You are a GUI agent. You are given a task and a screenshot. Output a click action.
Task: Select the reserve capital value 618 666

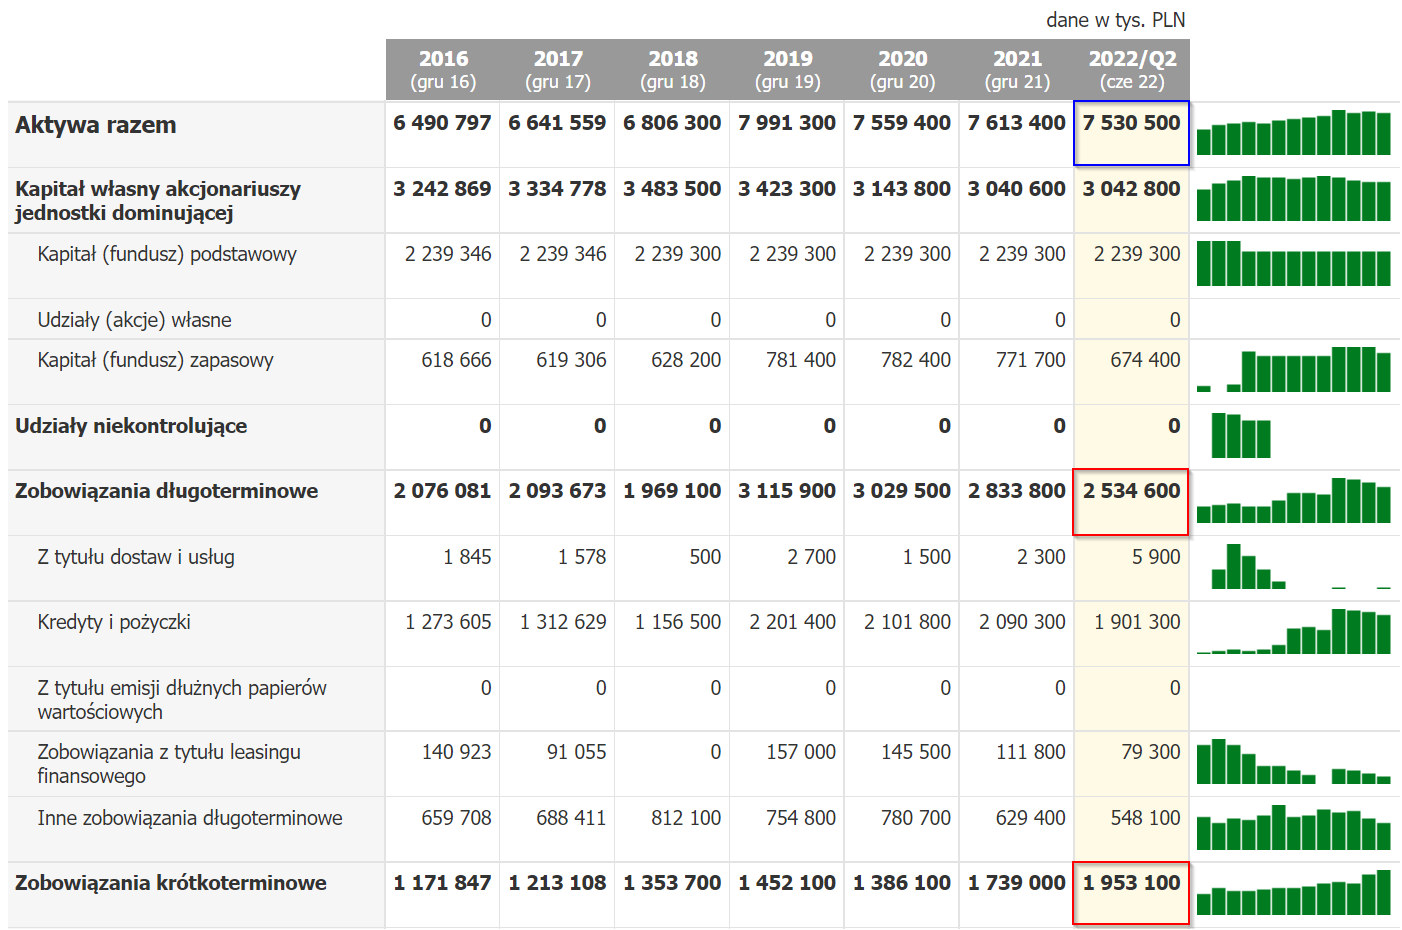[x=456, y=360]
